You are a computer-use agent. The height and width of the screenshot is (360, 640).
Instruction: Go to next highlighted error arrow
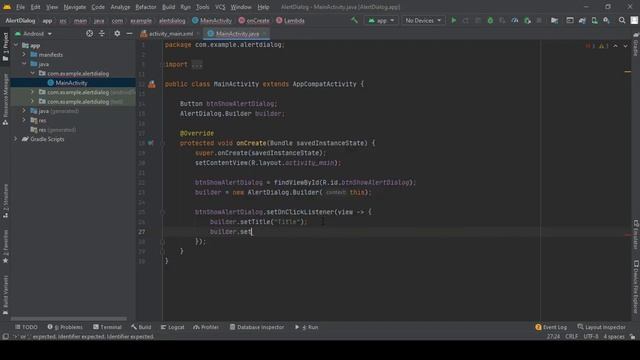coord(625,46)
